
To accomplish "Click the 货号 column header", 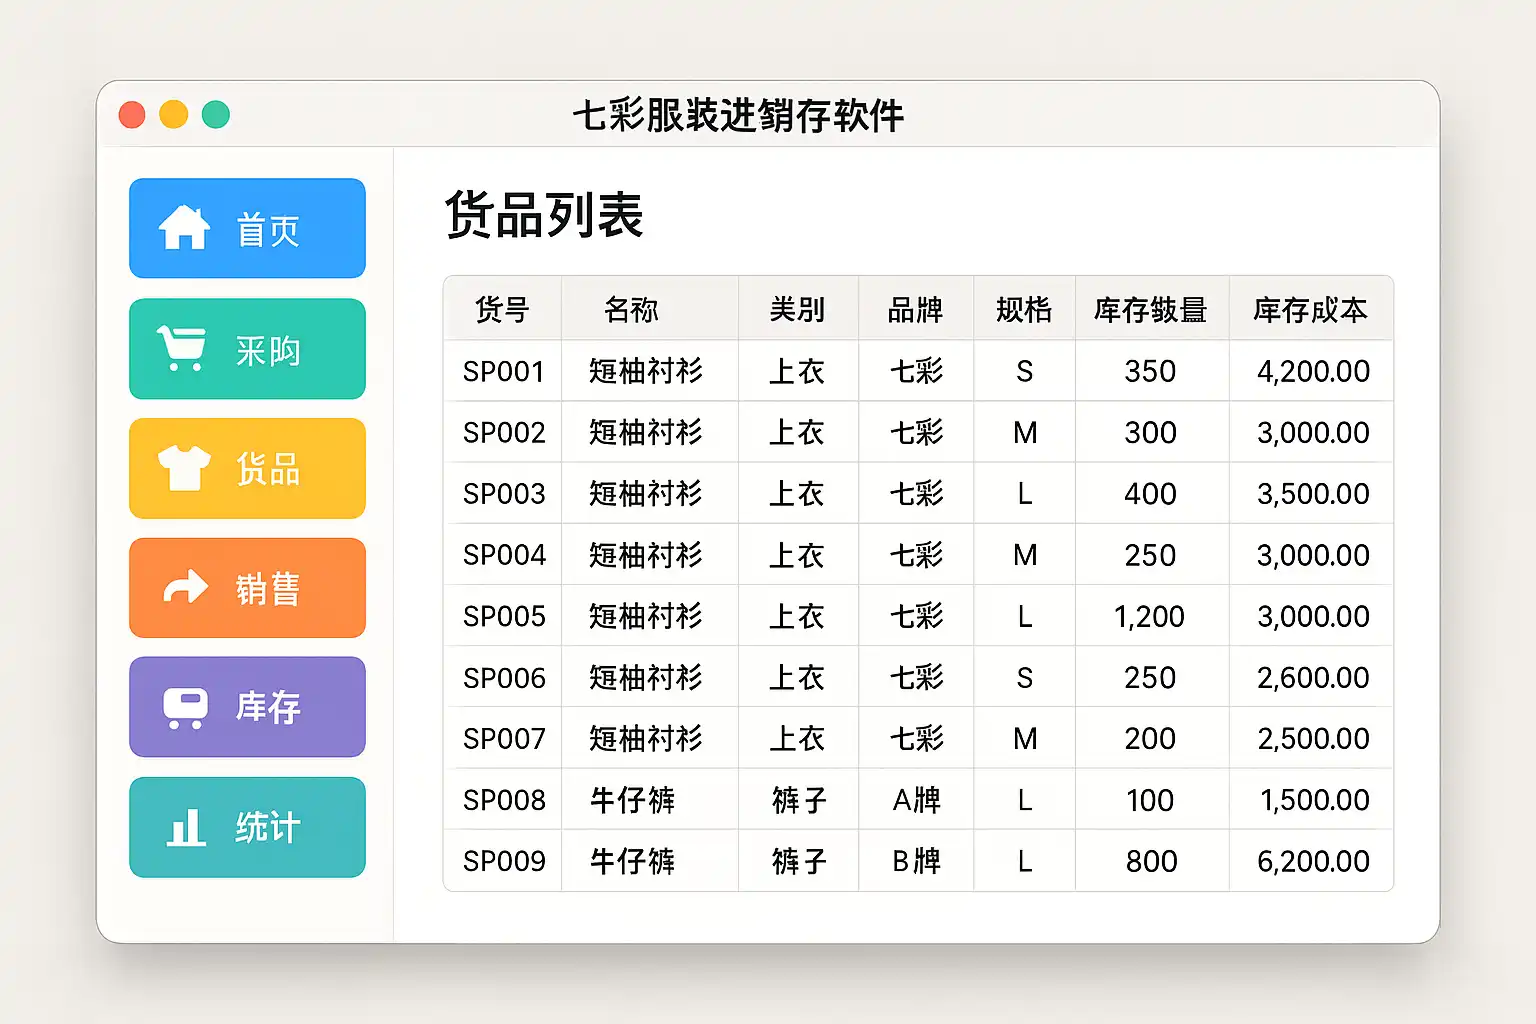I will pyautogui.click(x=502, y=310).
